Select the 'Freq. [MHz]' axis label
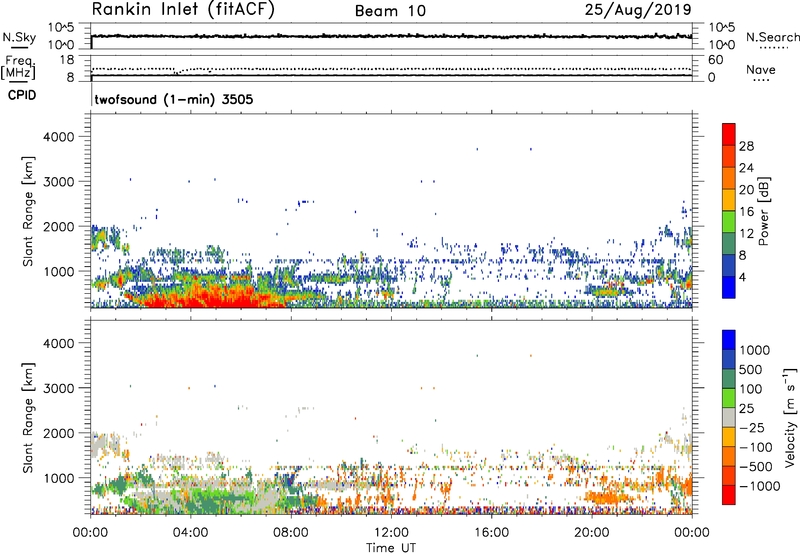 click(x=19, y=68)
